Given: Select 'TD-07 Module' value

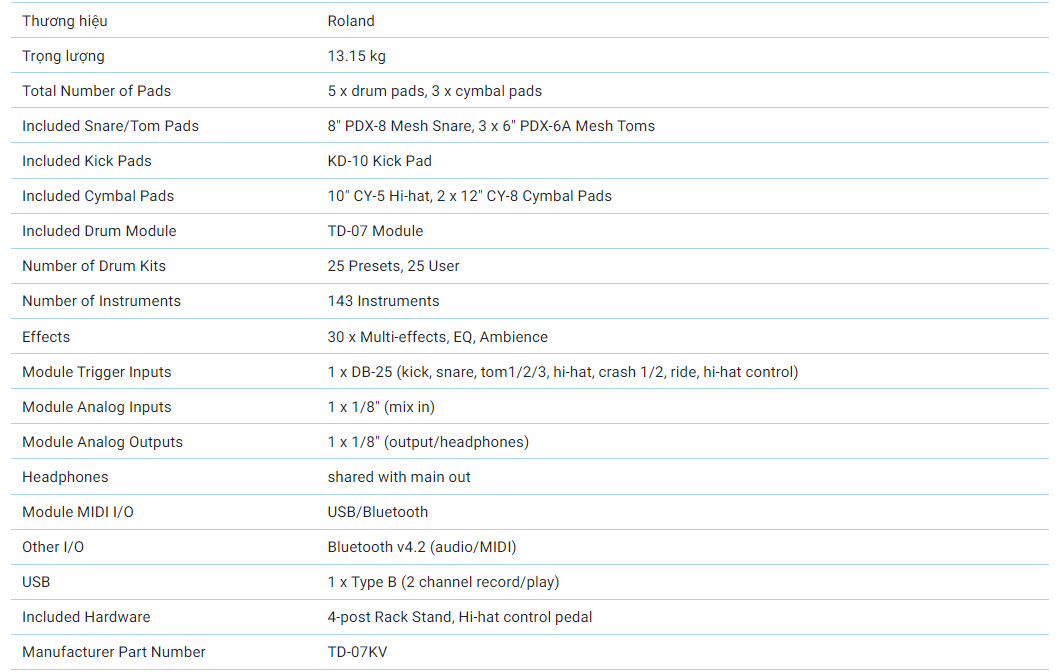Looking at the screenshot, I should pos(375,231).
